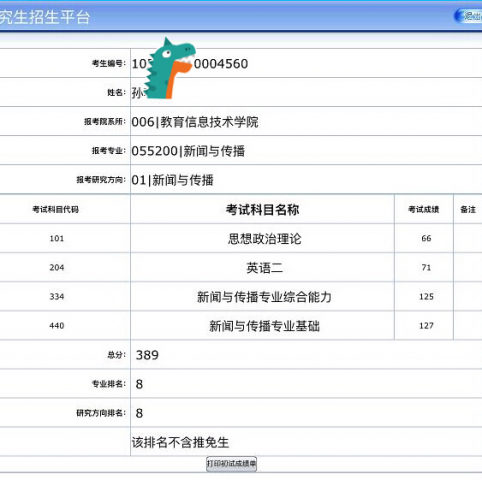Click the 考试成绩 column header
482x480 pixels.
(x=424, y=209)
